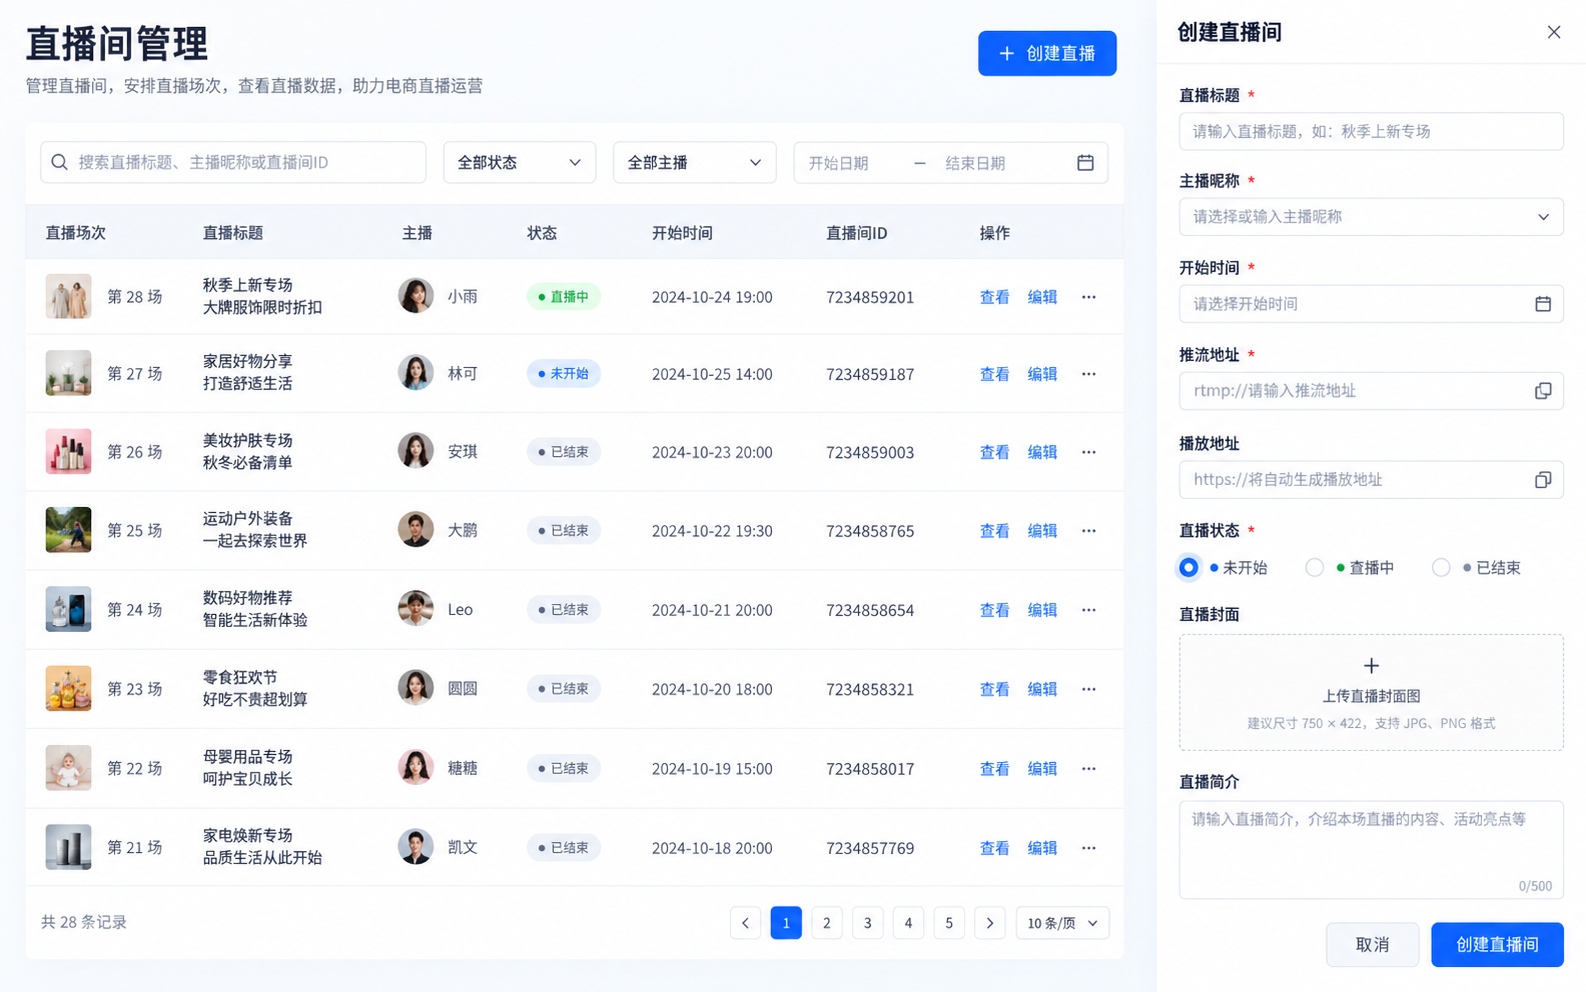Click the search magnifier icon
The height and width of the screenshot is (992, 1586).
click(60, 162)
